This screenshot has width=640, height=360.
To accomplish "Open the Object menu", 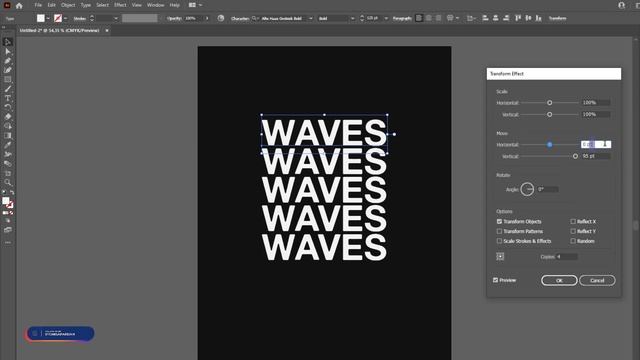I will pyautogui.click(x=68, y=5).
